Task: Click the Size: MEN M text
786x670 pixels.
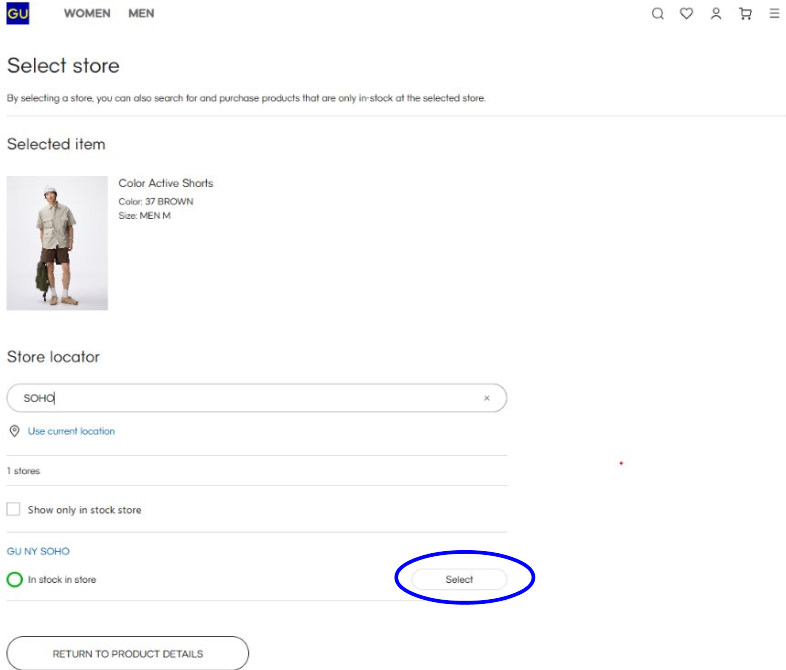Action: click(144, 215)
